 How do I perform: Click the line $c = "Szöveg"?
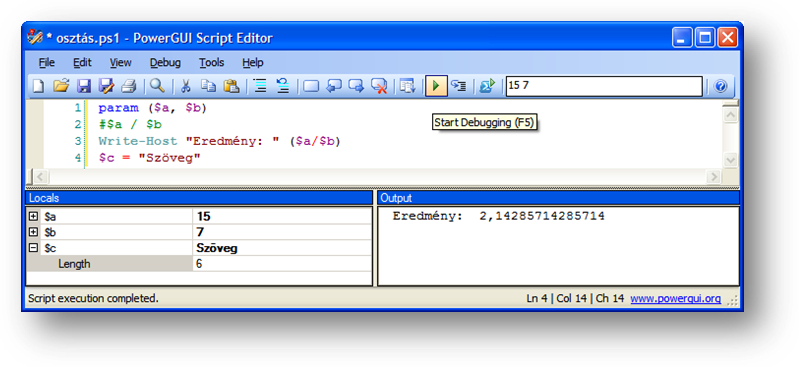(x=149, y=158)
